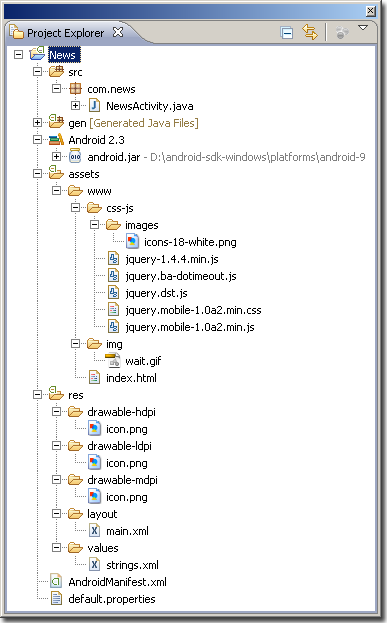The height and width of the screenshot is (623, 387).
Task: Select 'index.html' file name
Action: point(131,378)
